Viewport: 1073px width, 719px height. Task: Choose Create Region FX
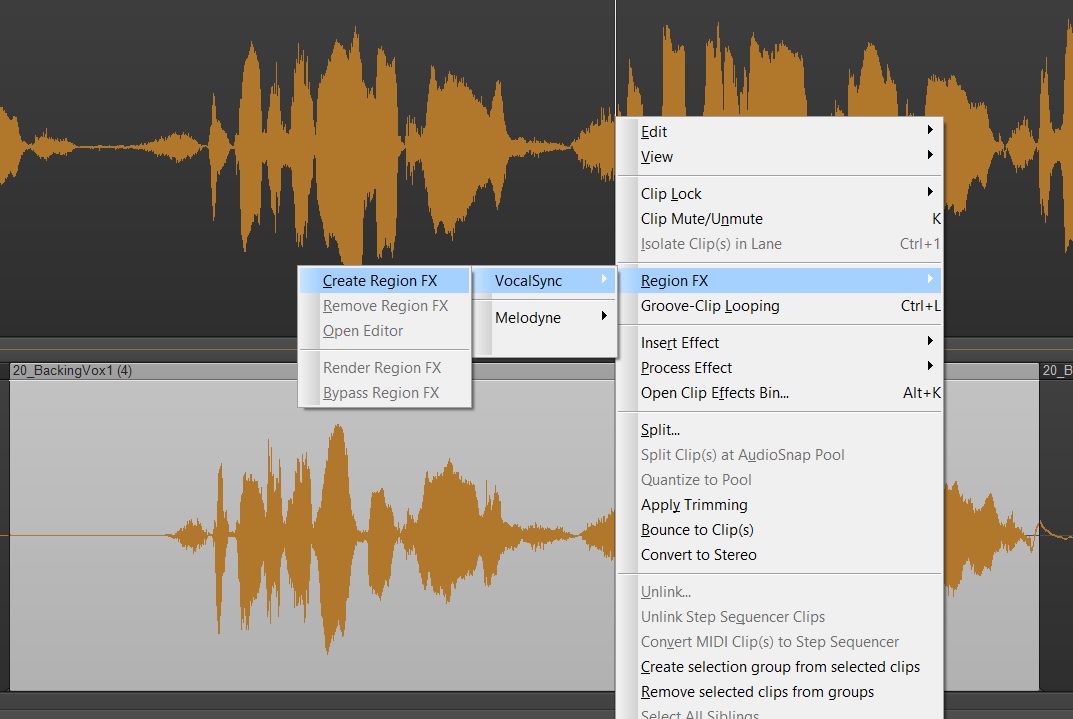point(385,280)
